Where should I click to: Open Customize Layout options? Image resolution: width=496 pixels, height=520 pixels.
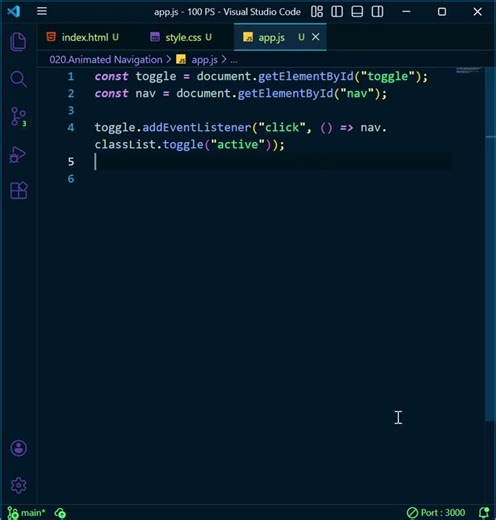pos(317,12)
